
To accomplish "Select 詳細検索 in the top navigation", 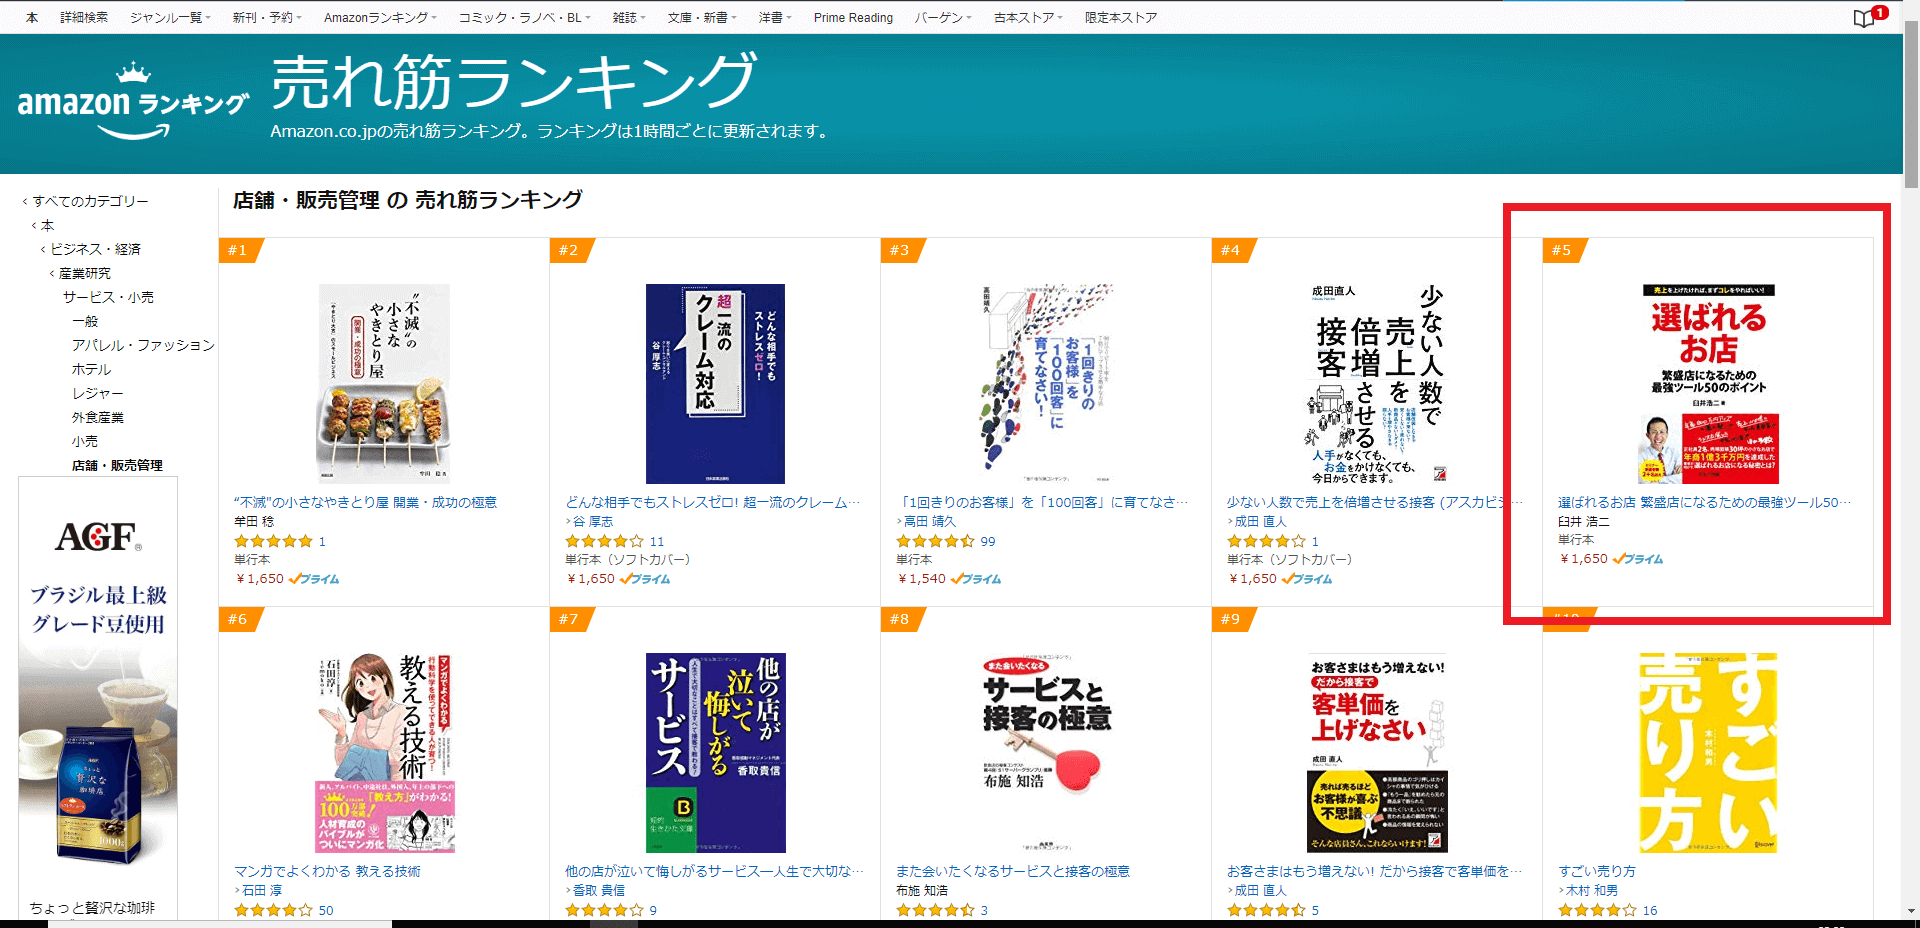I will [84, 17].
